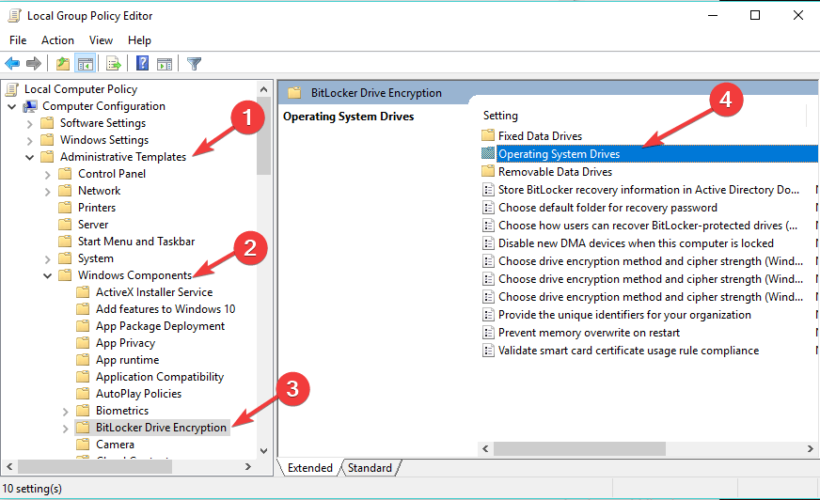Select App Package Deployment tree item
820x500 pixels.
tap(160, 326)
